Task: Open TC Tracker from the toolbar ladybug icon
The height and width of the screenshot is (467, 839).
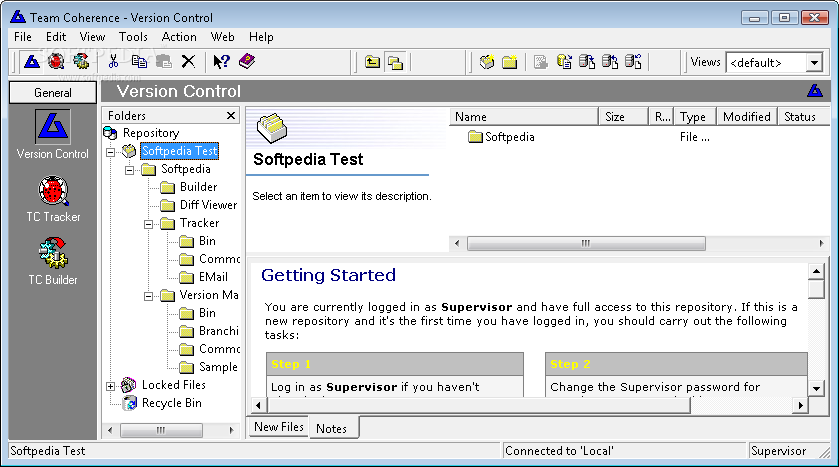Action: coord(56,62)
